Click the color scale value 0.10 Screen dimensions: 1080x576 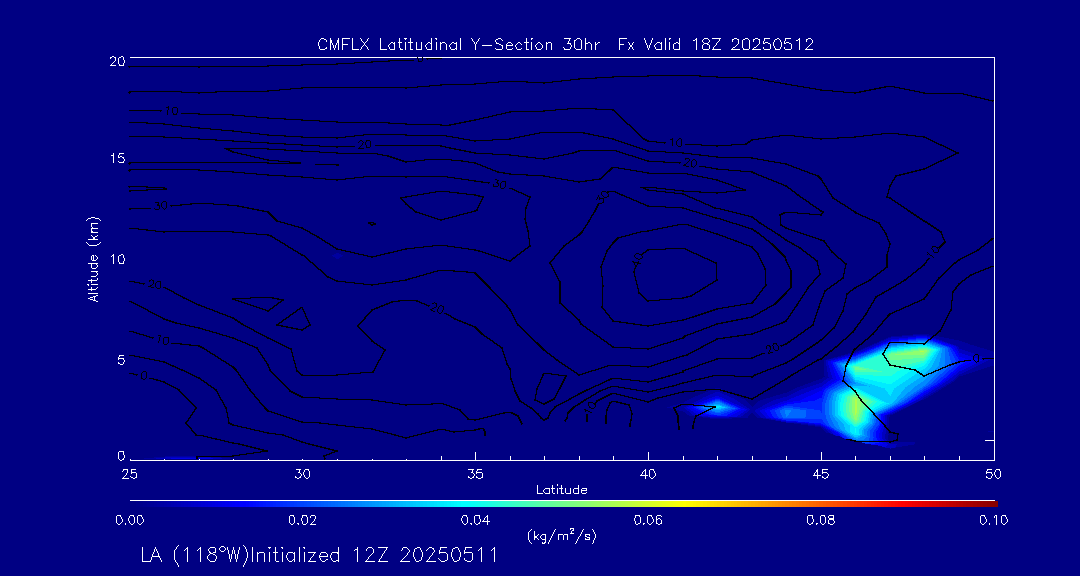pos(994,520)
